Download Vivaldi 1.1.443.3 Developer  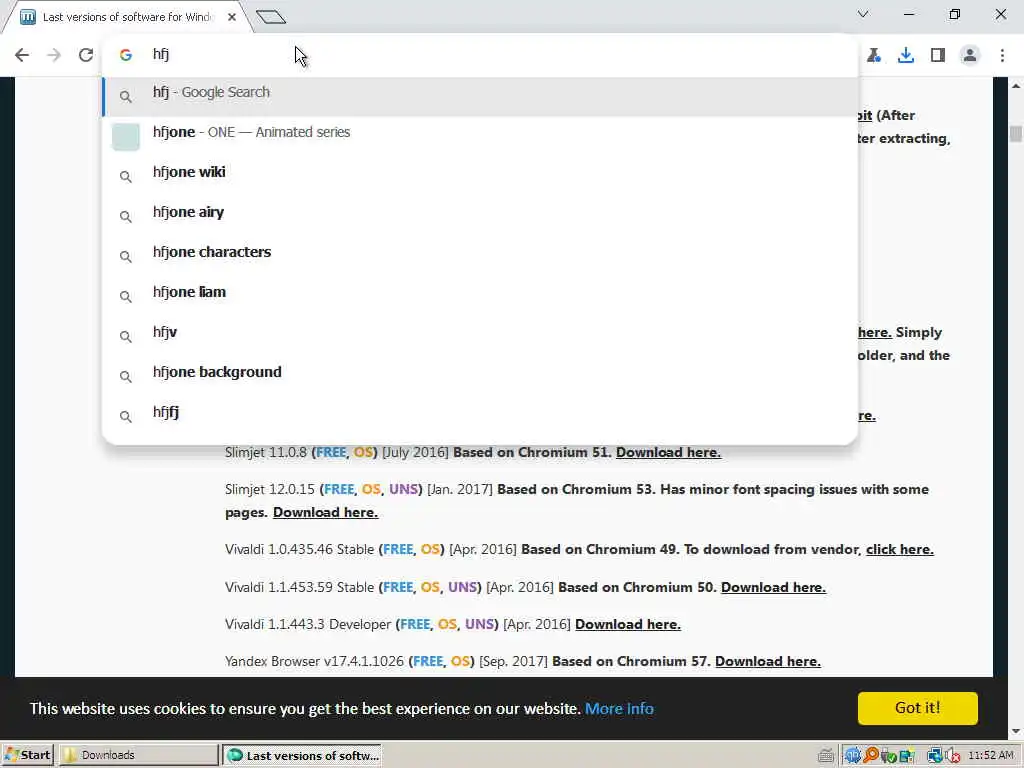pos(628,624)
